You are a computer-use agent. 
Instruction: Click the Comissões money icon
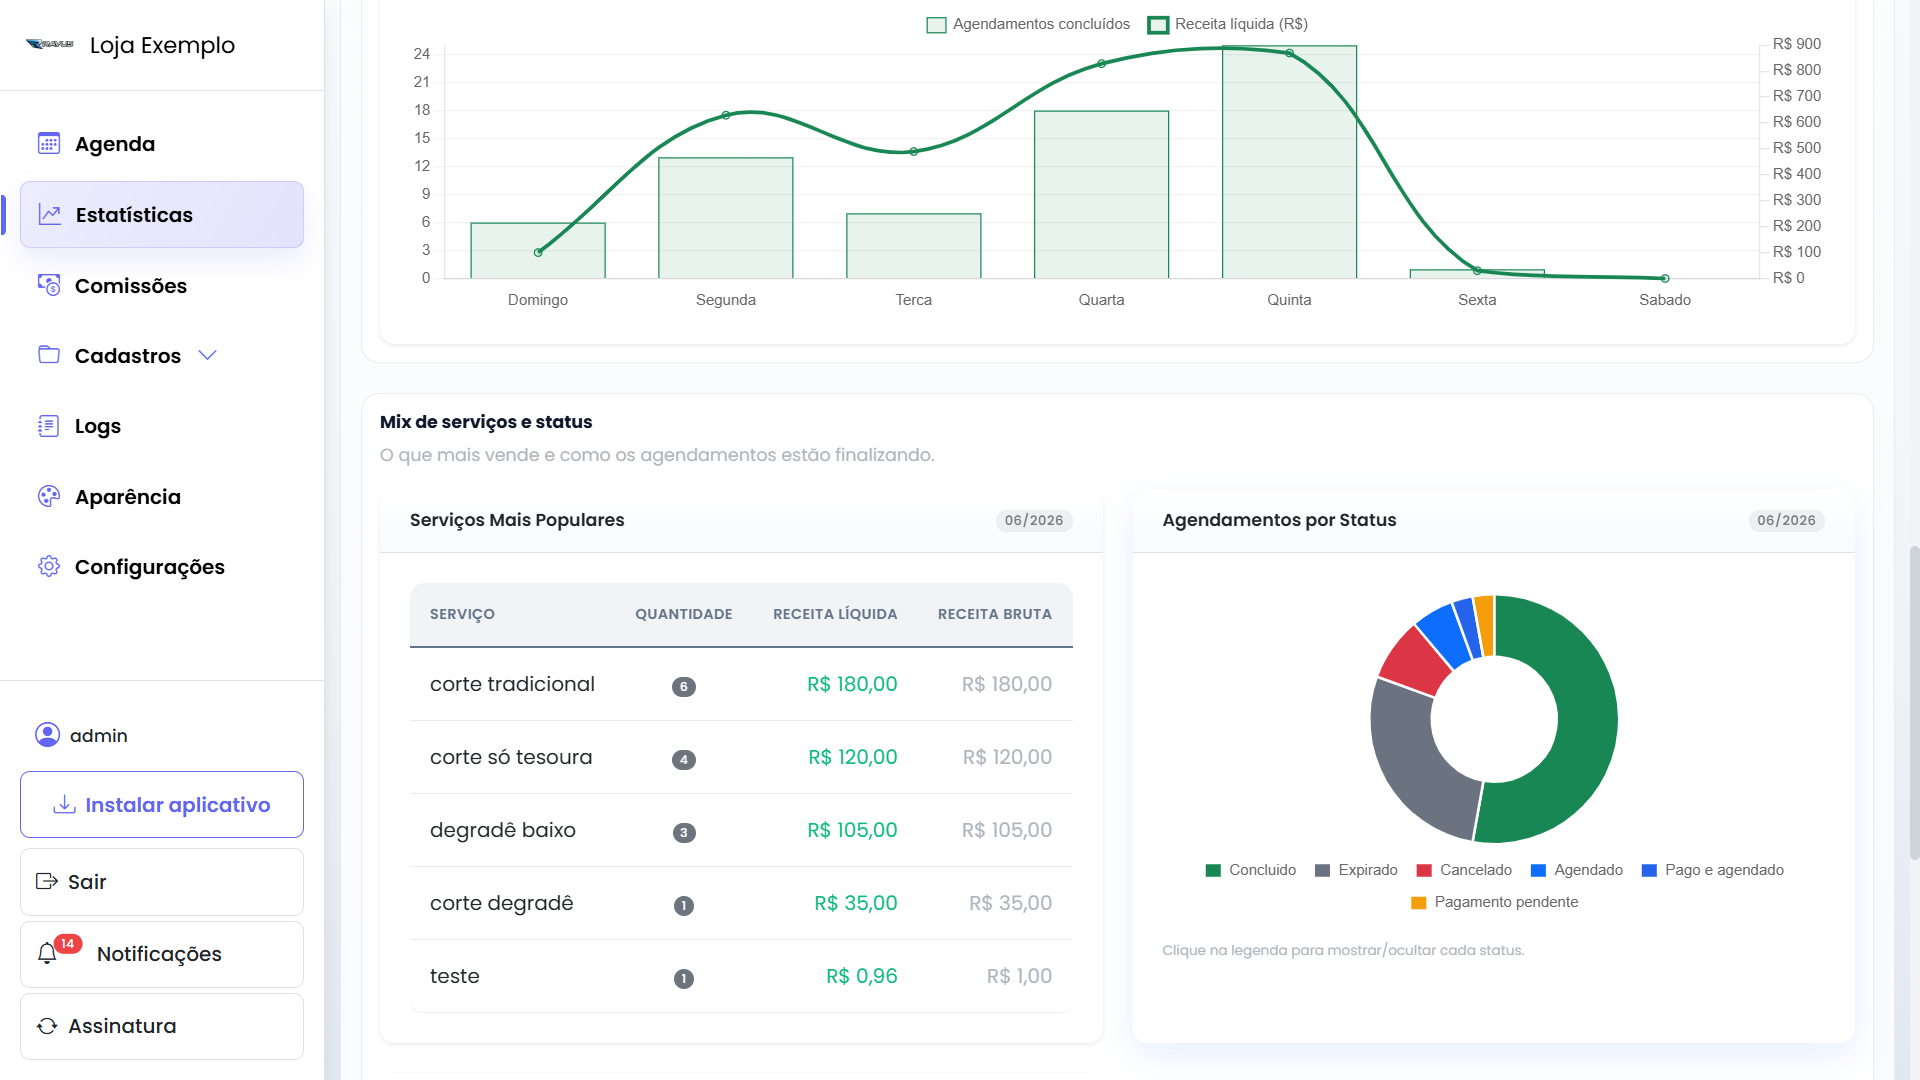[x=49, y=285]
